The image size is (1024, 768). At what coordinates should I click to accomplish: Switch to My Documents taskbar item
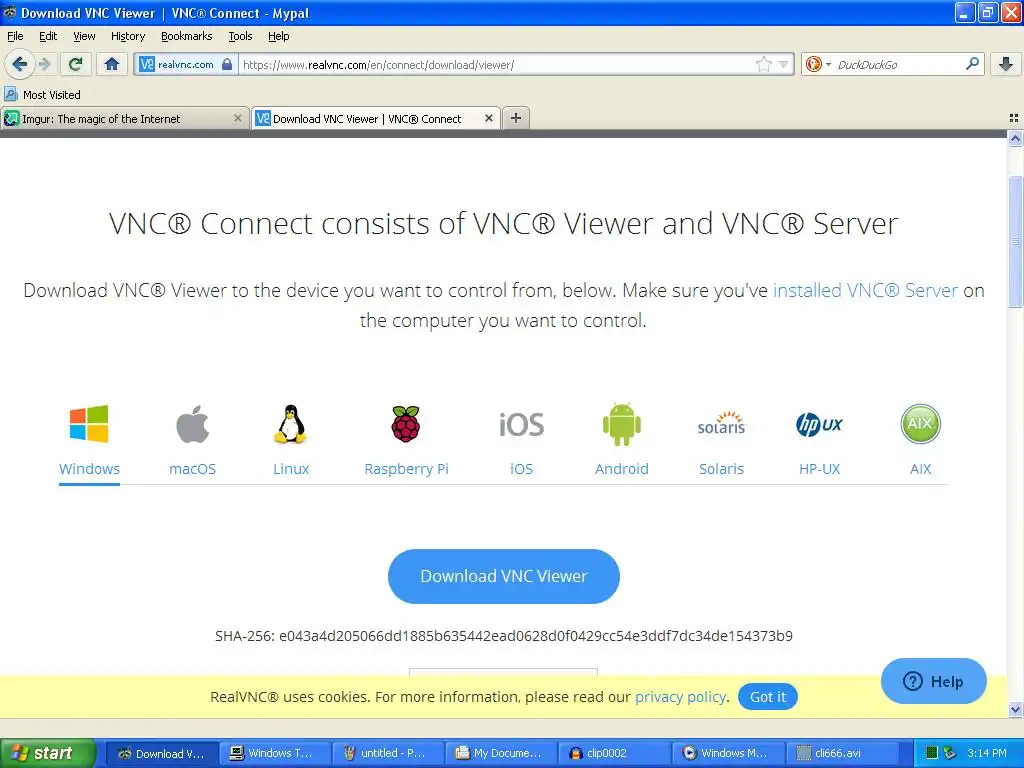[x=501, y=753]
